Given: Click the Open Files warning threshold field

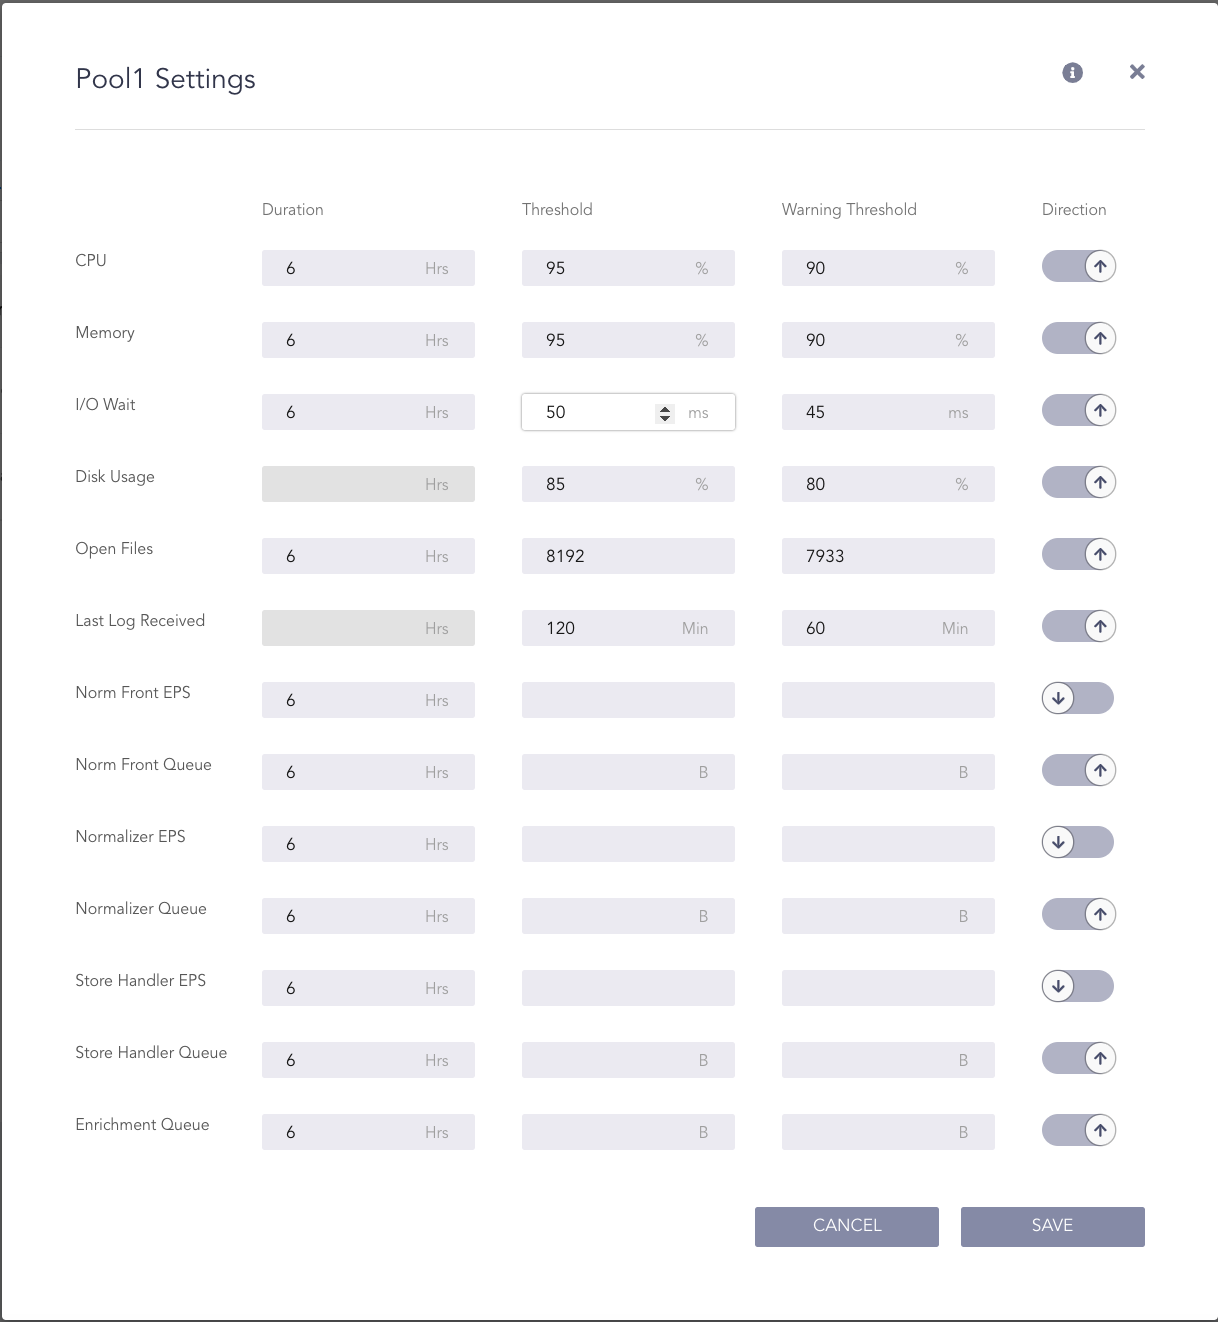Looking at the screenshot, I should [888, 555].
